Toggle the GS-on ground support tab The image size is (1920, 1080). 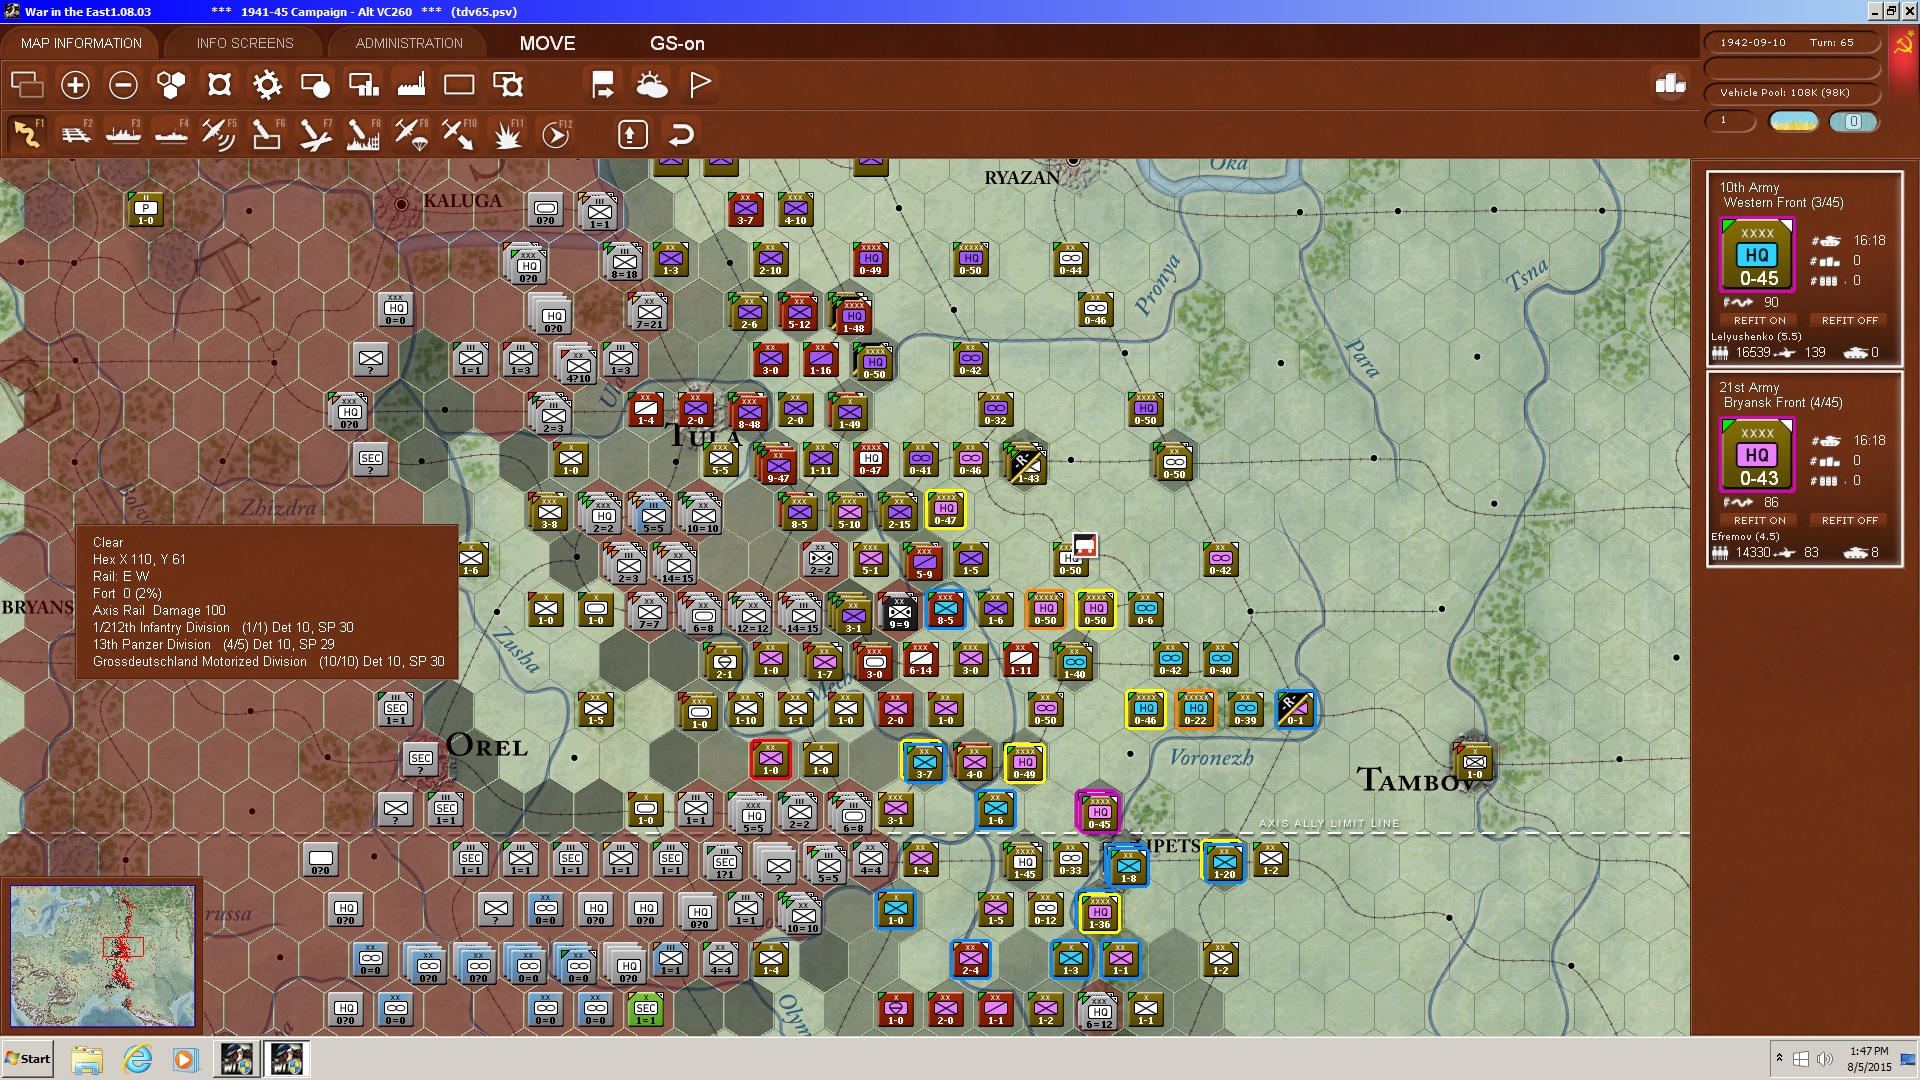pyautogui.click(x=677, y=43)
